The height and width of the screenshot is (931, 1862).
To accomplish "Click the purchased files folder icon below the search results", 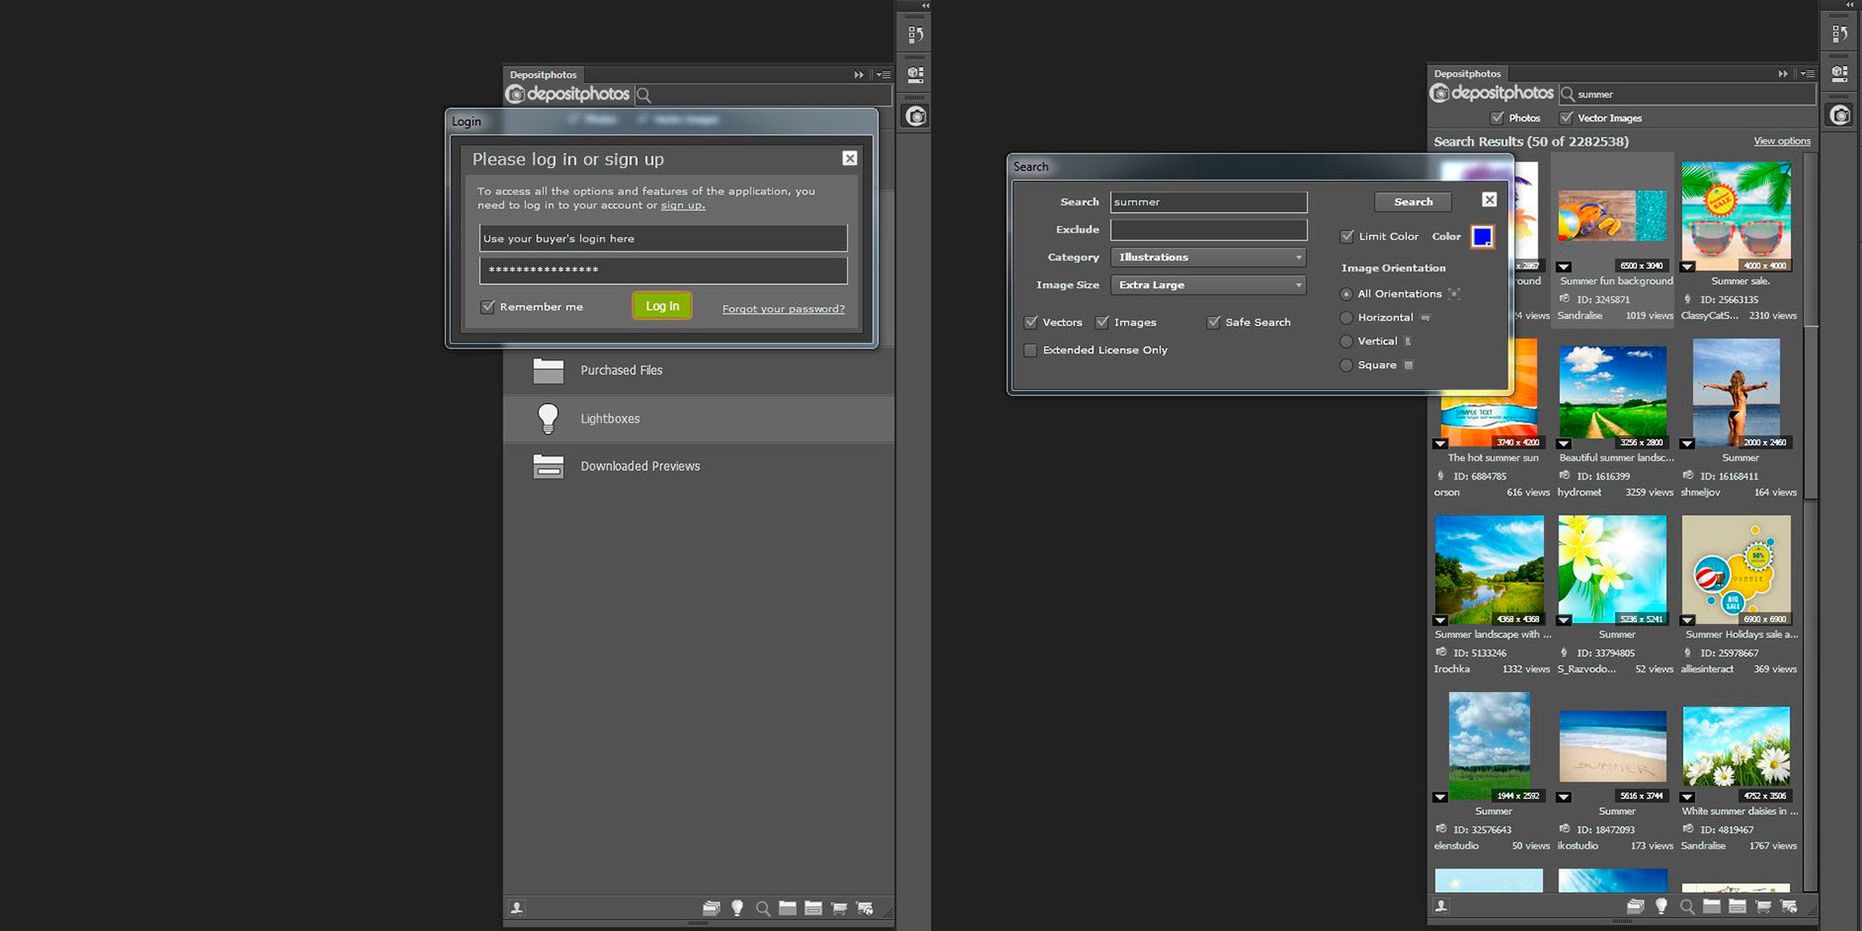I will pyautogui.click(x=1712, y=906).
